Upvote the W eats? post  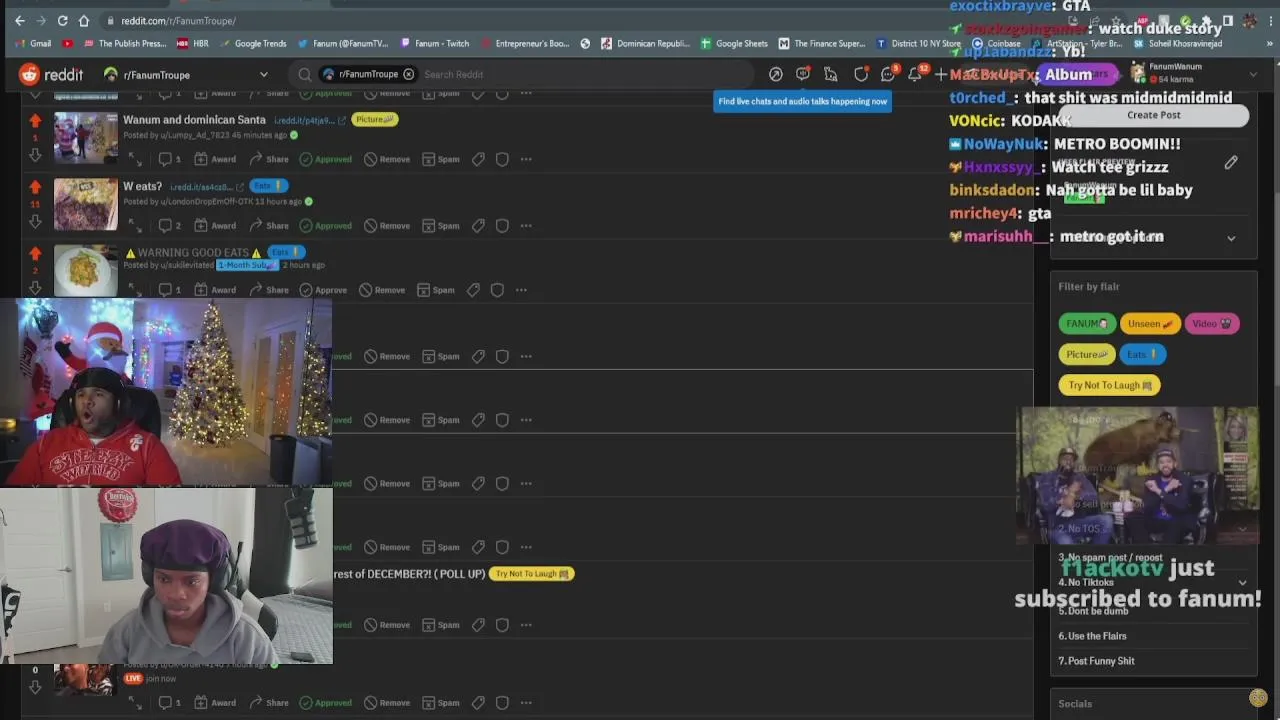(x=35, y=187)
